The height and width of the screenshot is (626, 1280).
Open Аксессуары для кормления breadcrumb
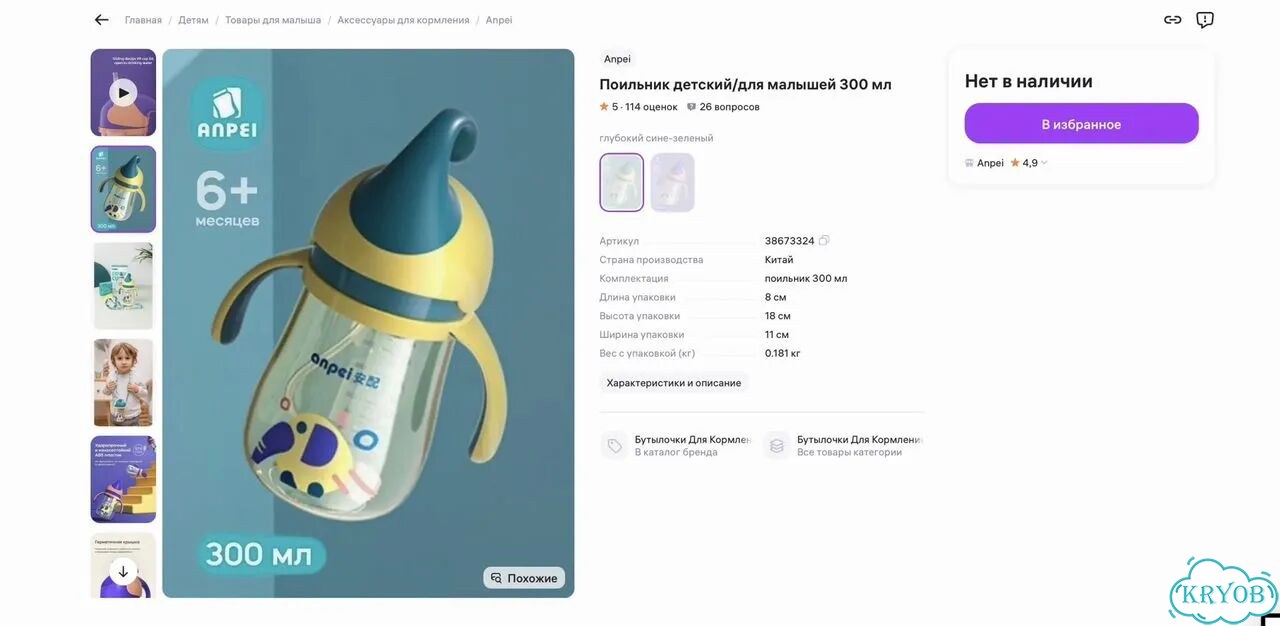(x=403, y=20)
